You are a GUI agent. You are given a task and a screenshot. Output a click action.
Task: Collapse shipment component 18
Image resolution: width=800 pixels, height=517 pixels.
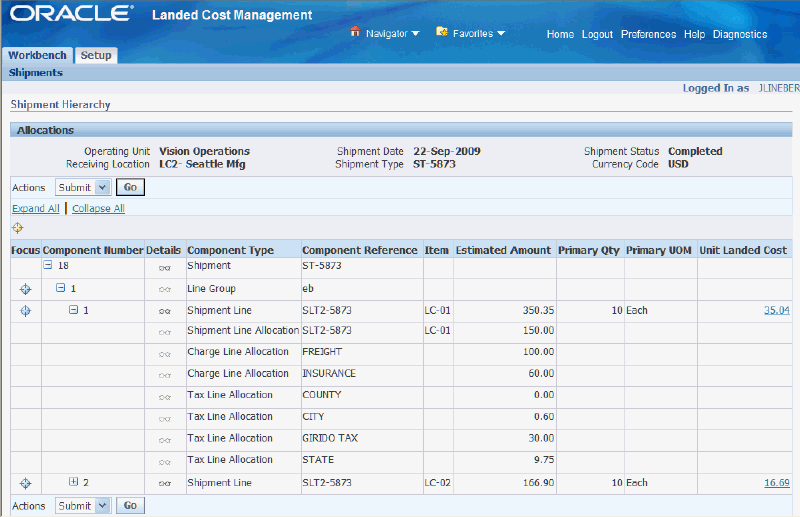(x=47, y=265)
